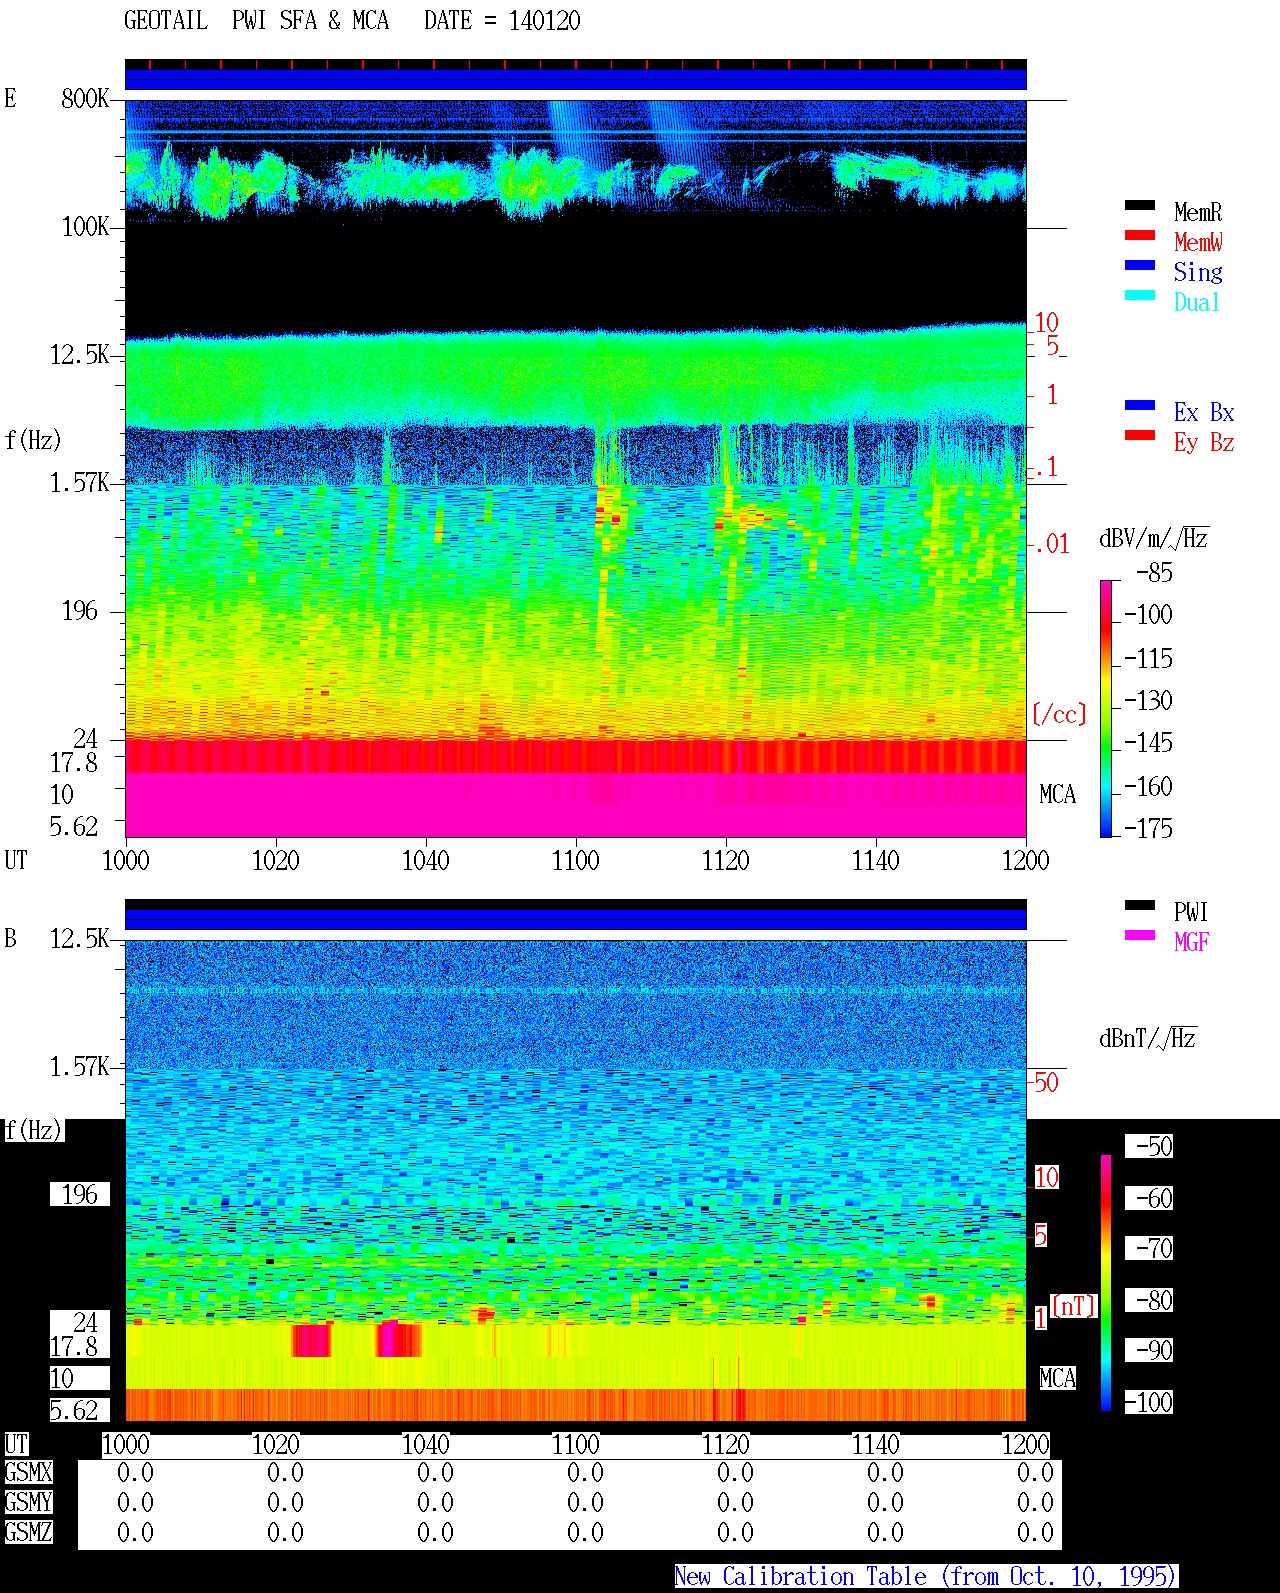The image size is (1280, 1593).
Task: Select the Sing legend label
Action: coord(1198,272)
